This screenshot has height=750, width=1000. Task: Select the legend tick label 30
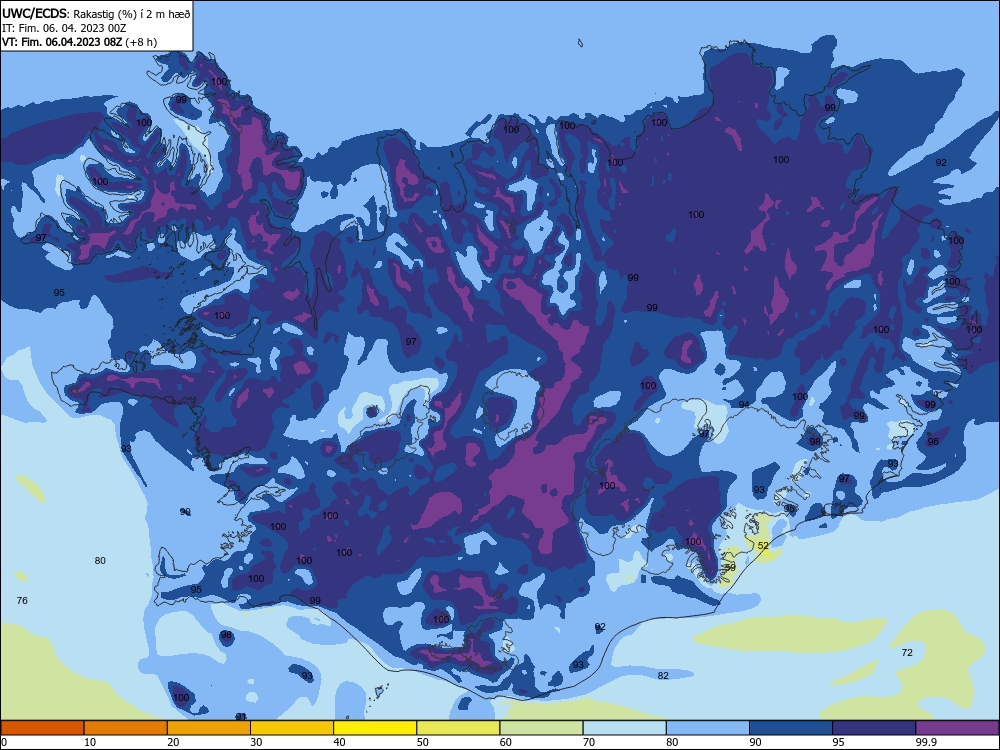256,742
